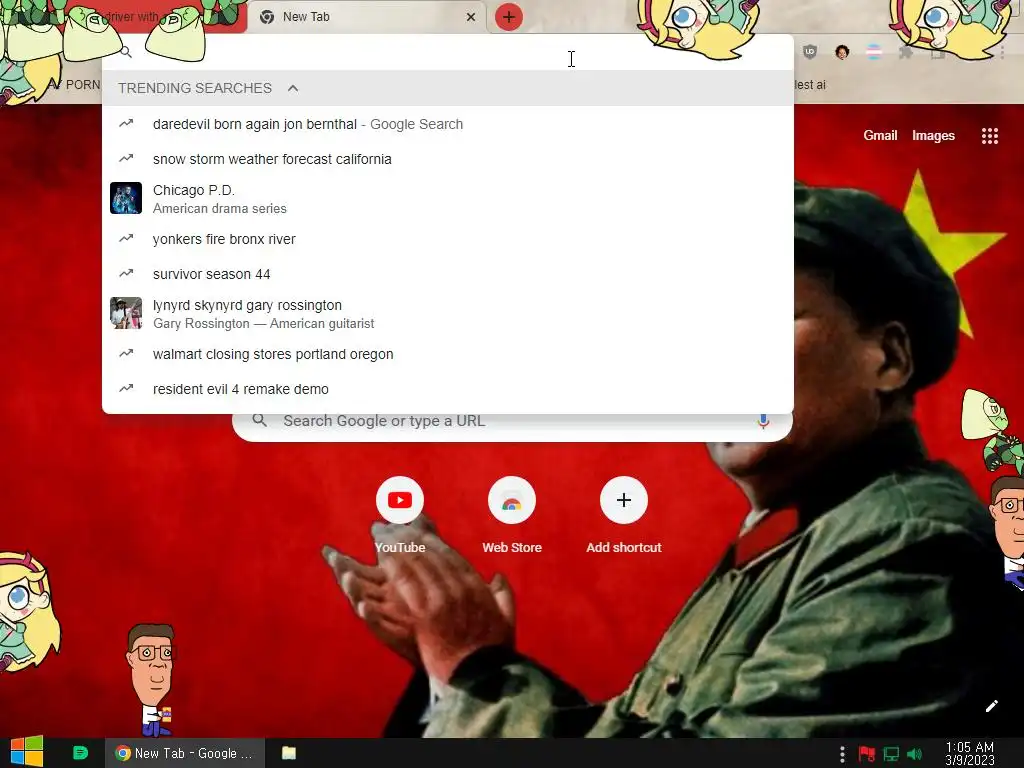Open Google Images link

click(933, 135)
